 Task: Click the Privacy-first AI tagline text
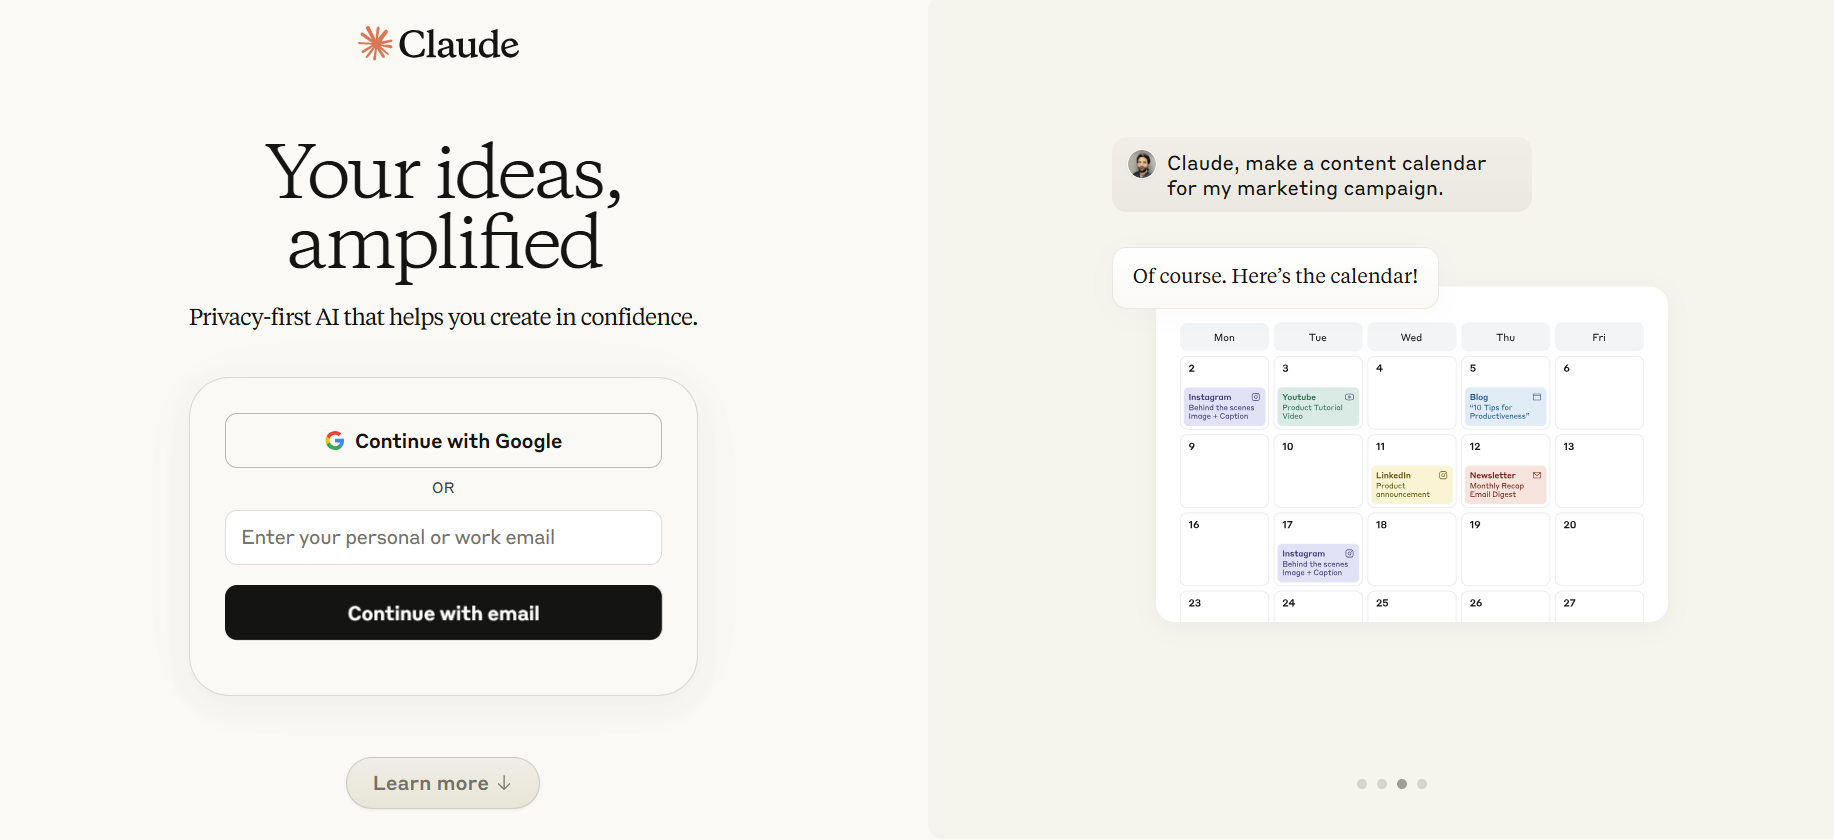click(x=443, y=317)
